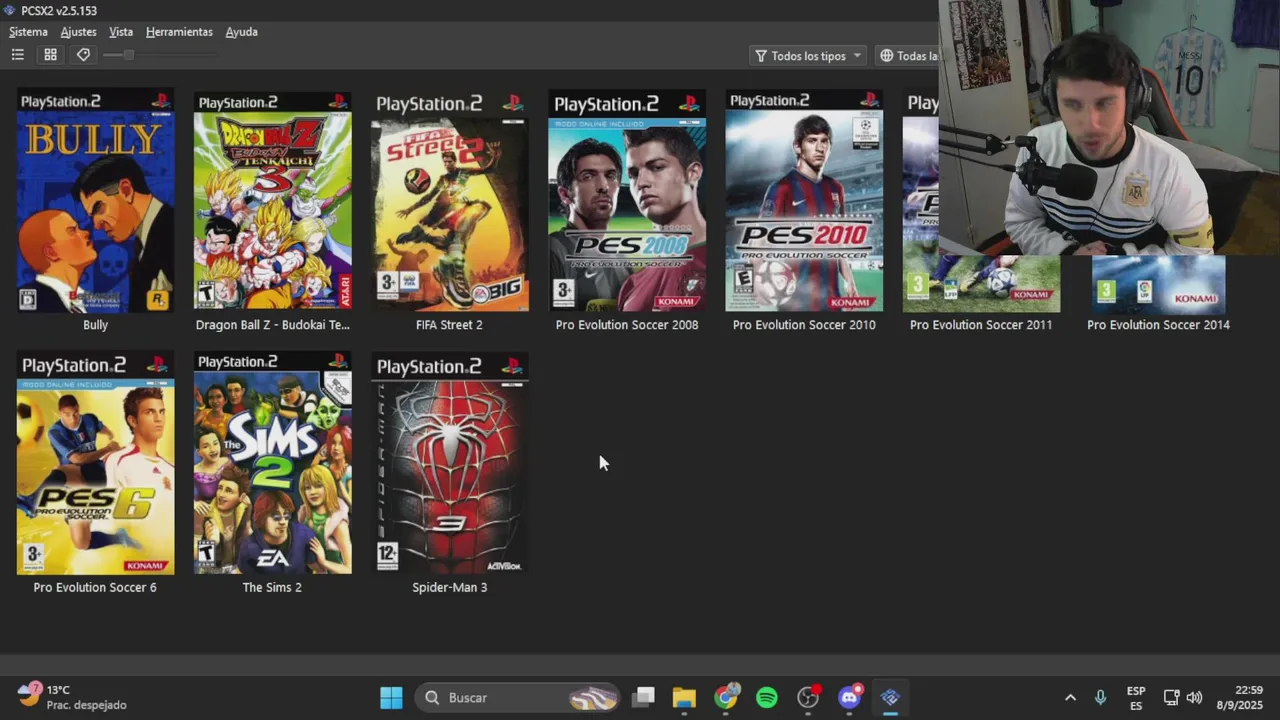The width and height of the screenshot is (1280, 720).
Task: Click the 'Pro Evolution Soccer 2014' title text
Action: (1158, 325)
